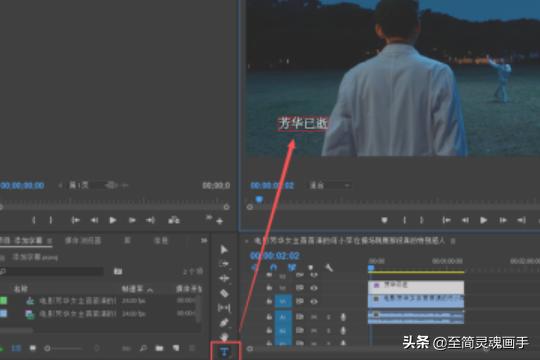The width and height of the screenshot is (540, 360).
Task: Switch to the Media Browser tab
Action: [x=83, y=240]
